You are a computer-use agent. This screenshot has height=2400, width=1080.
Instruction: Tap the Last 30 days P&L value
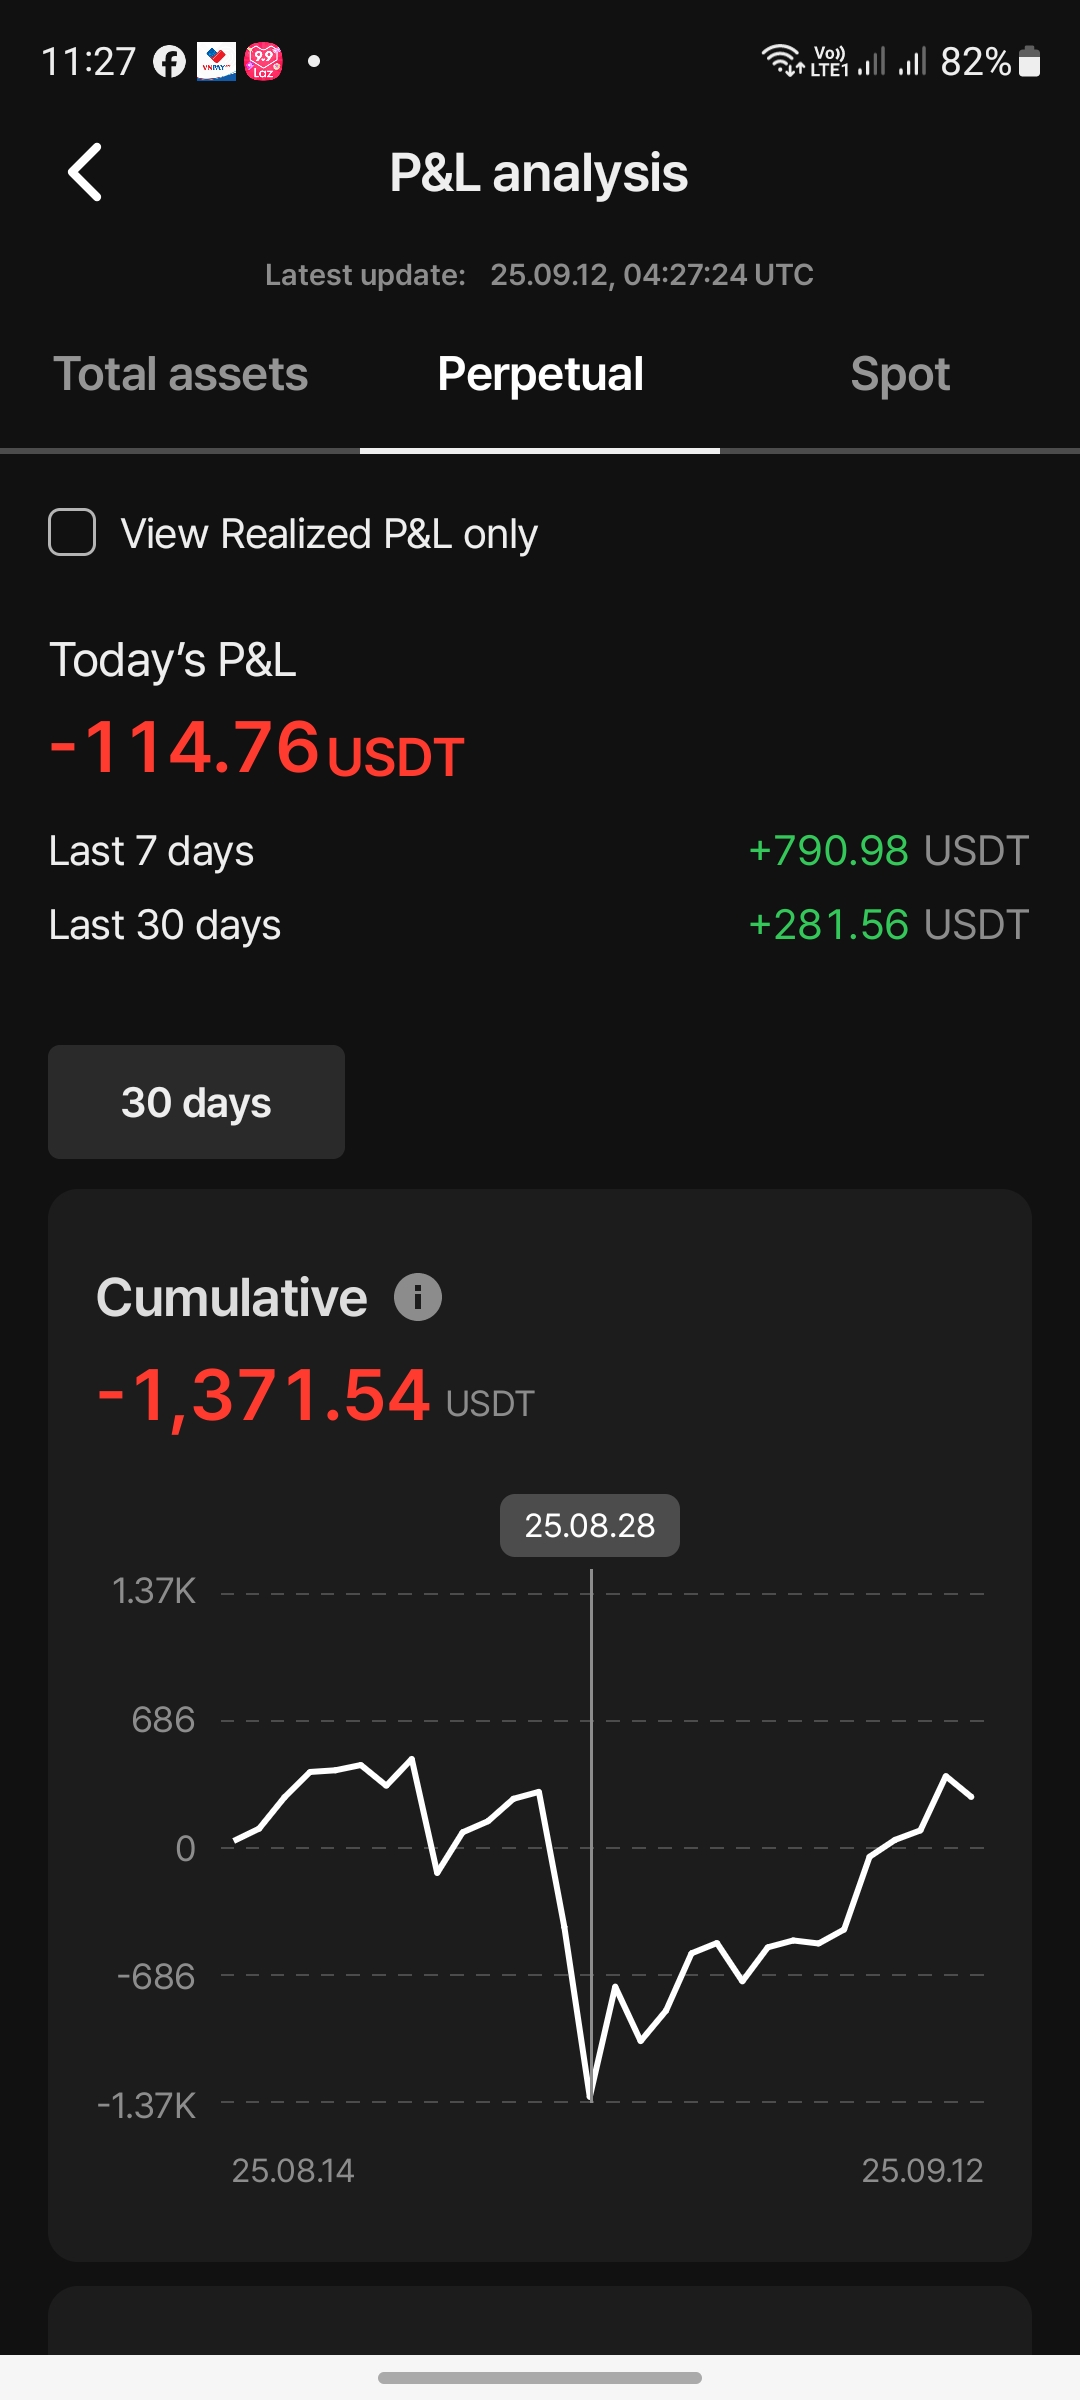pos(888,925)
